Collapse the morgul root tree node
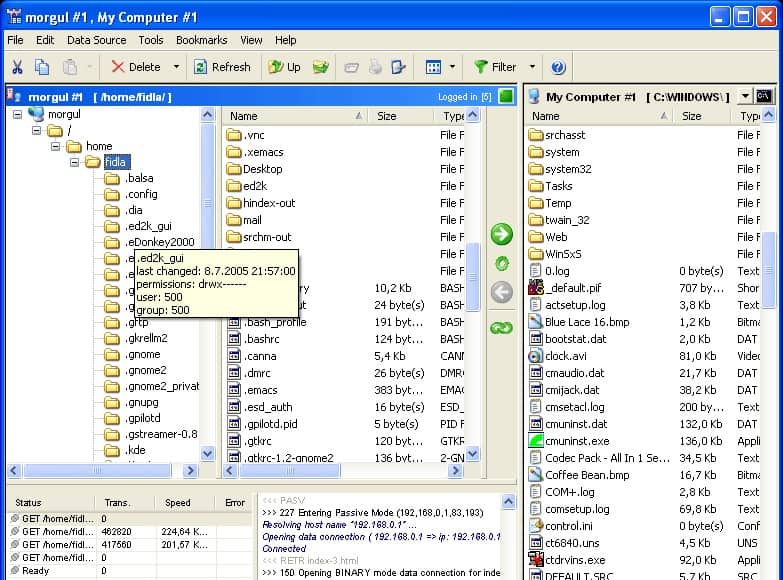Screen dimensions: 783x580 17,114
